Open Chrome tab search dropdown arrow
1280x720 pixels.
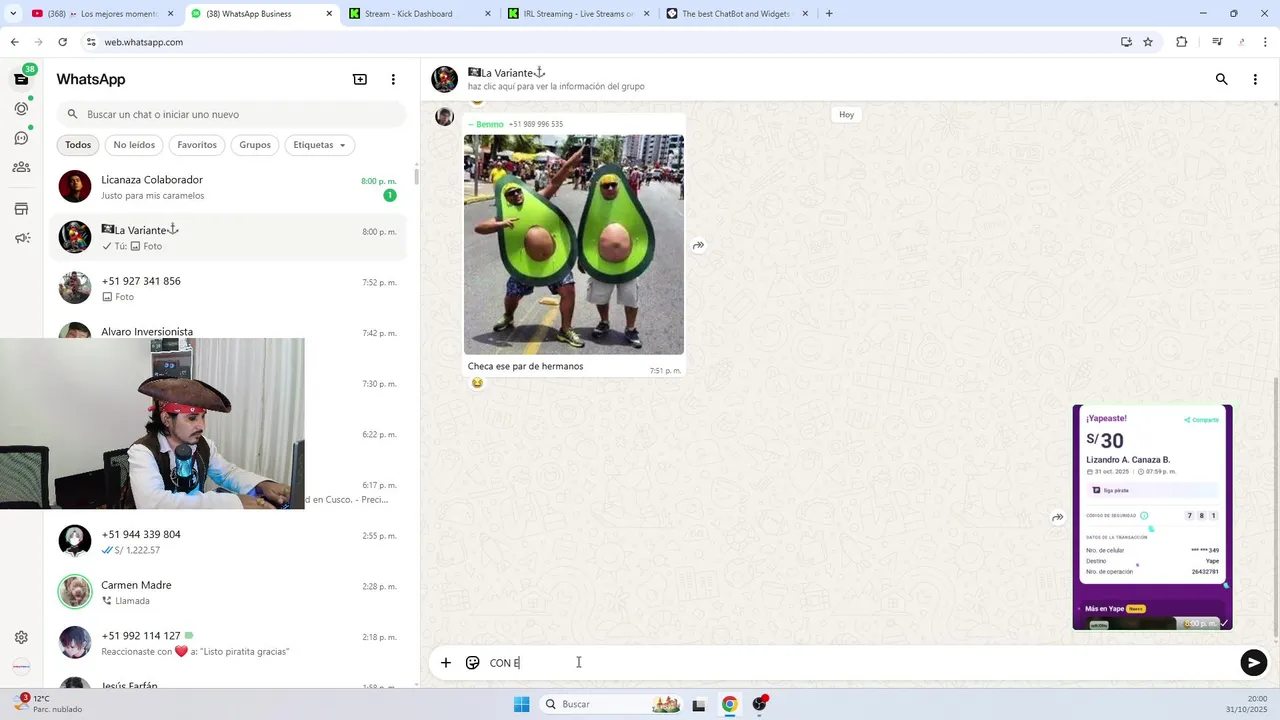[13, 14]
